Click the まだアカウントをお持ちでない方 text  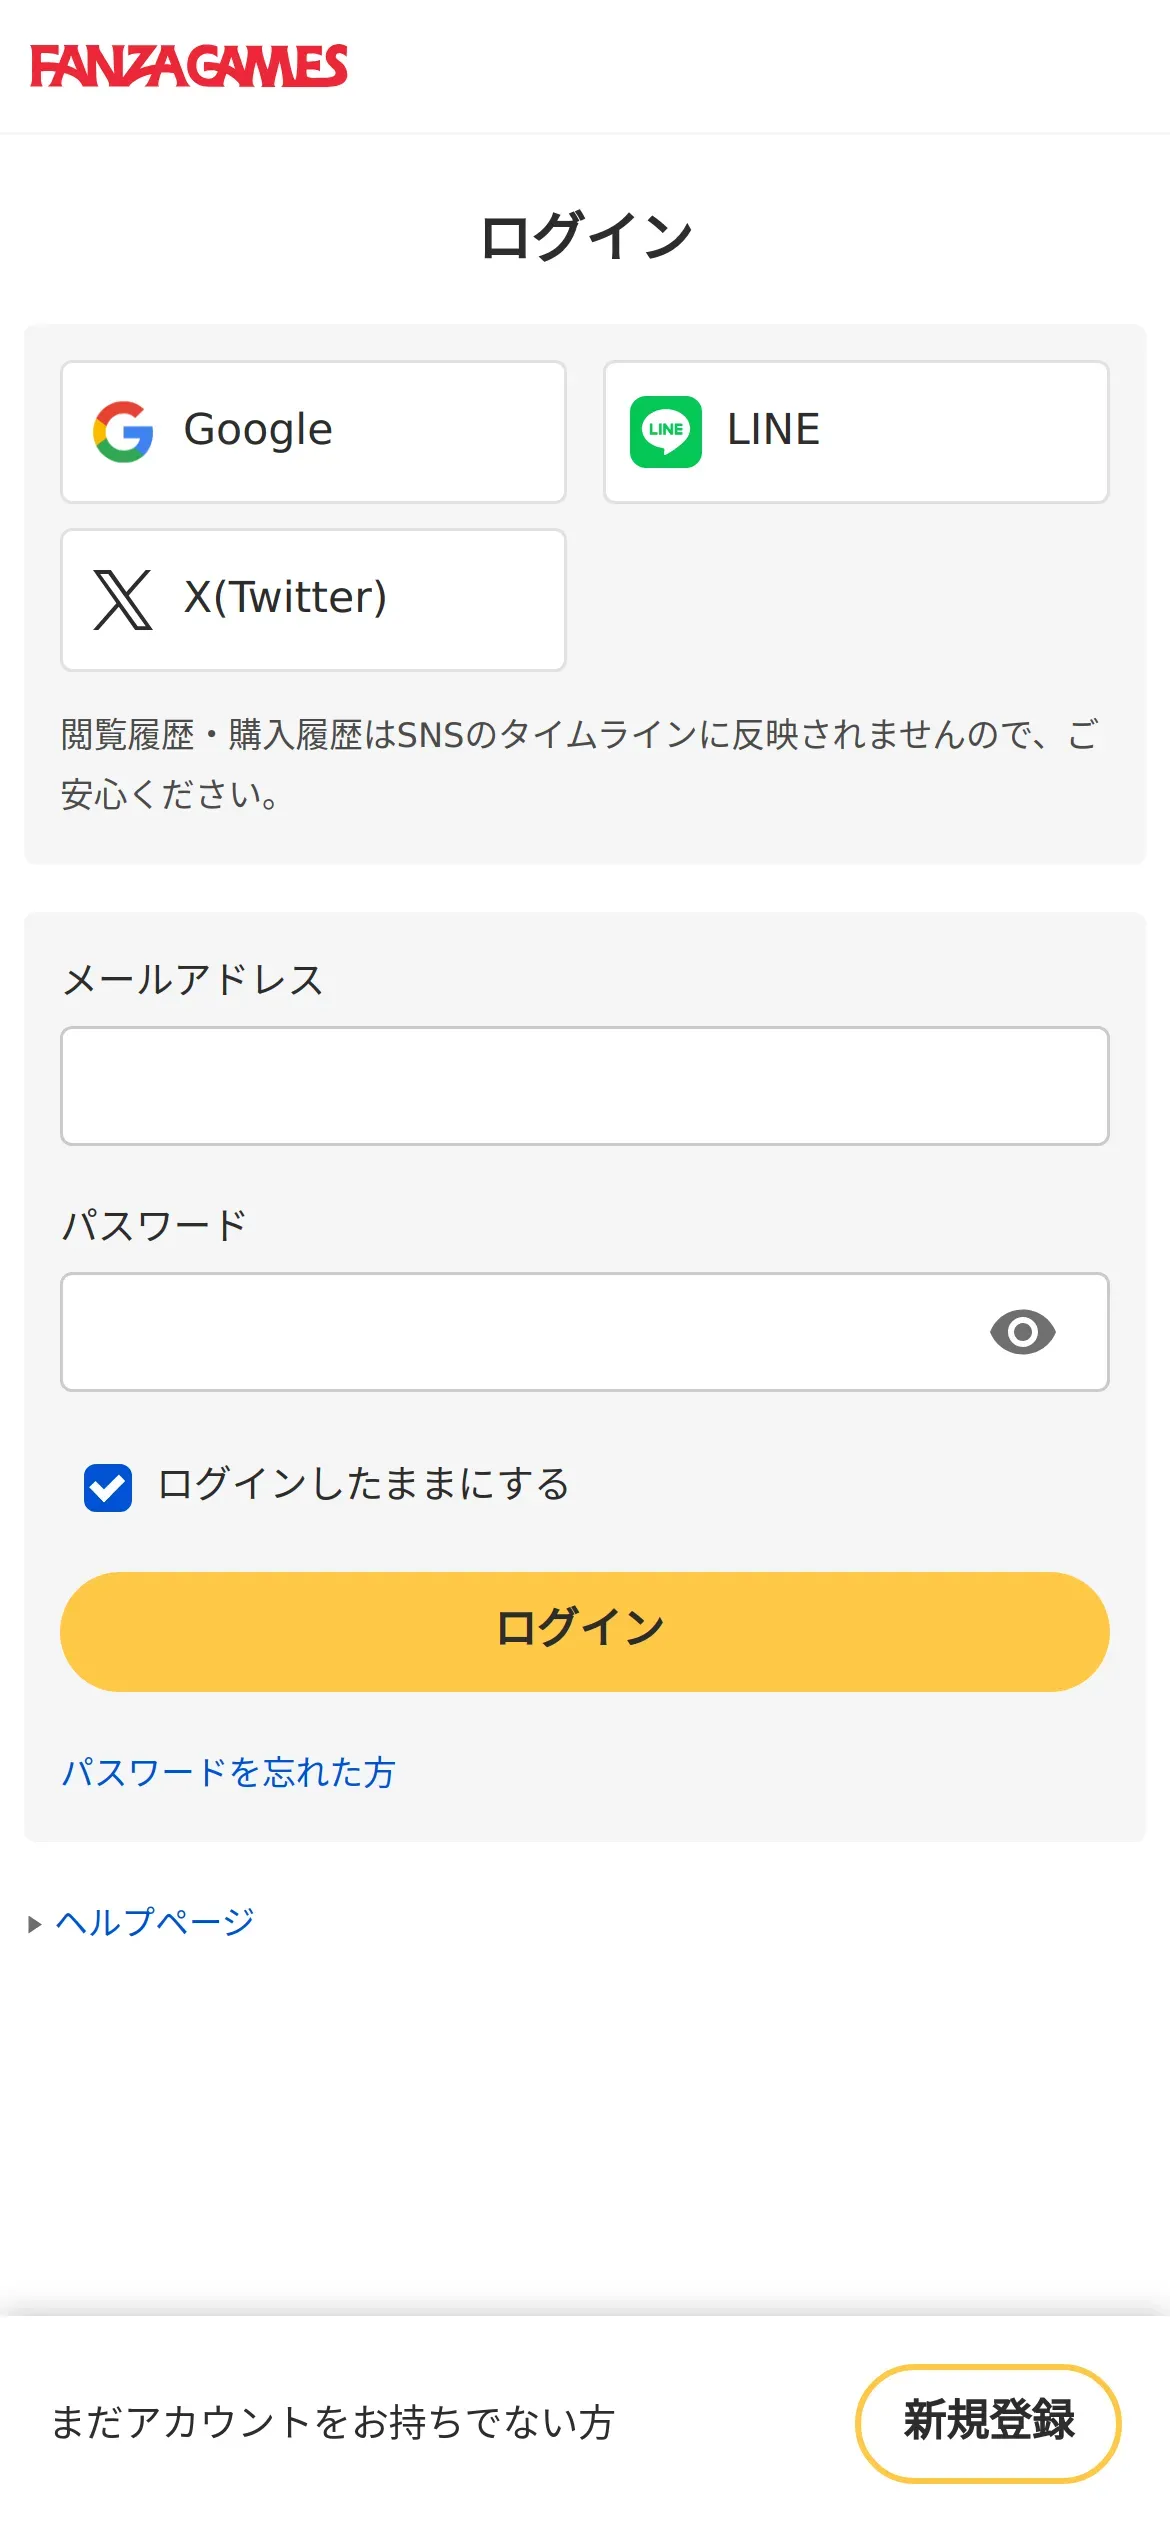click(x=333, y=2423)
